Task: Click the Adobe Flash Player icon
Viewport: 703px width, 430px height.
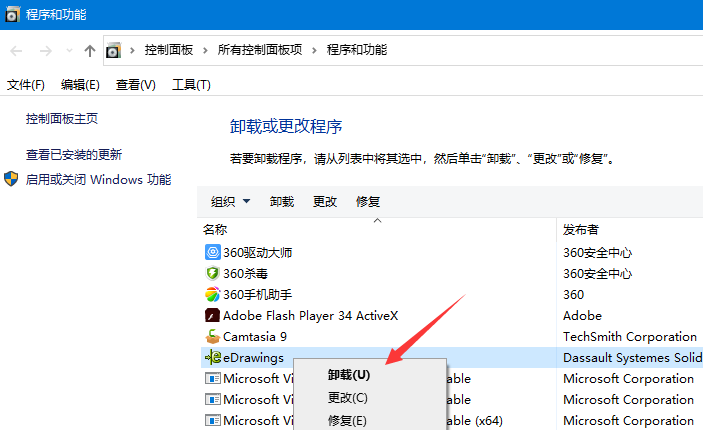Action: click(213, 315)
